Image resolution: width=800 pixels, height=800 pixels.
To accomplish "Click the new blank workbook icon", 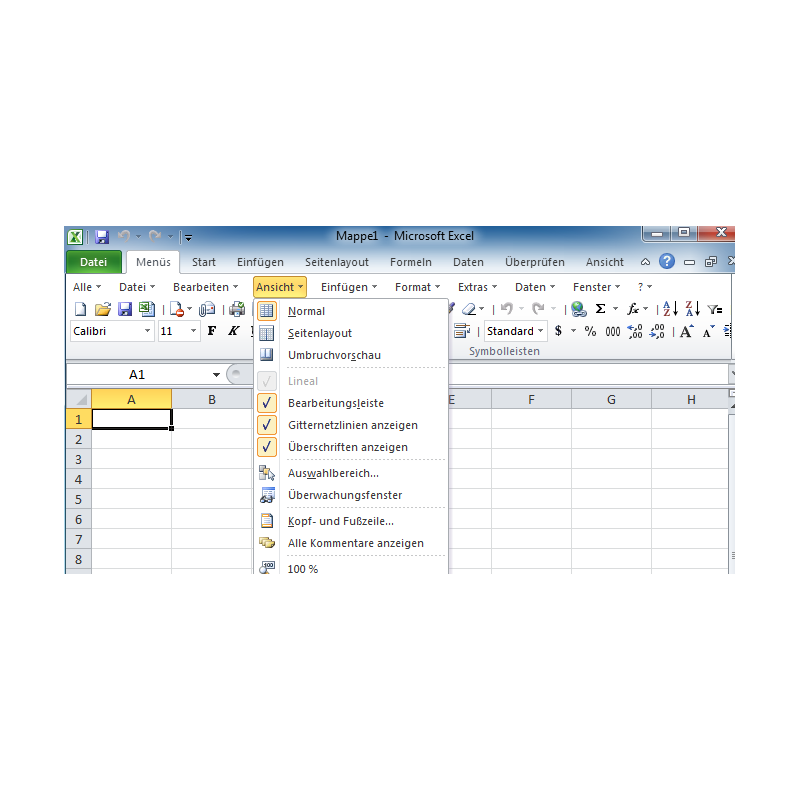I will click(x=81, y=310).
